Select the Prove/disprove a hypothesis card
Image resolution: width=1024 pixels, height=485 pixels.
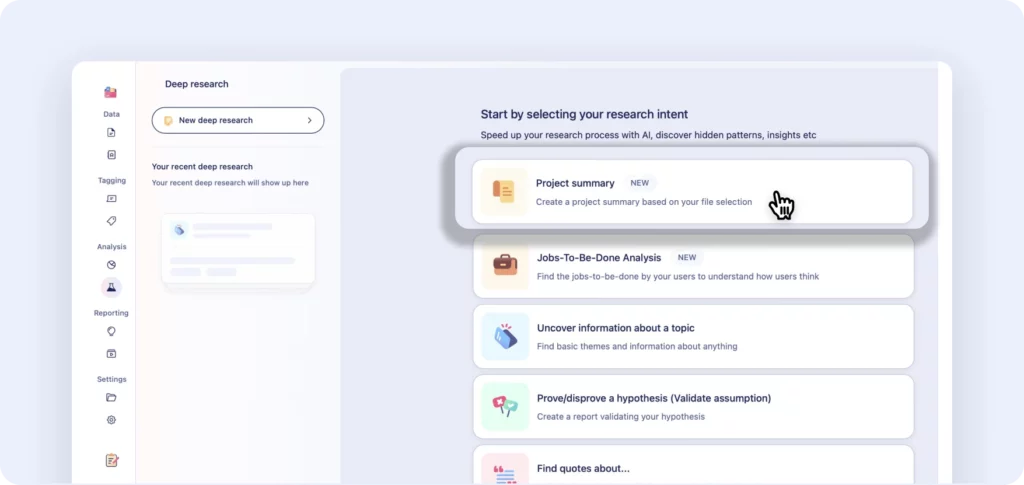[693, 406]
